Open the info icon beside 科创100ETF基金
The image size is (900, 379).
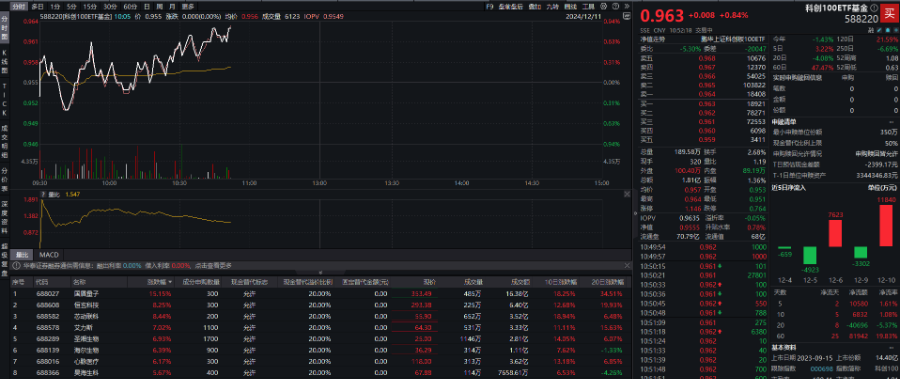[x=874, y=9]
